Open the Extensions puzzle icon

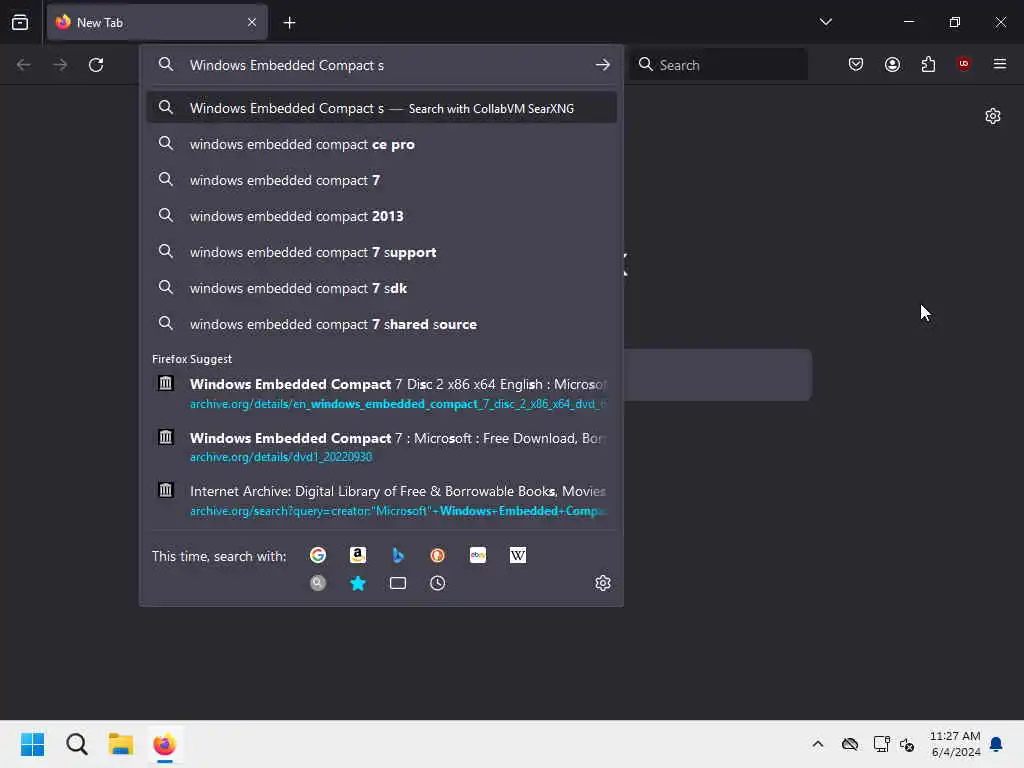[928, 64]
